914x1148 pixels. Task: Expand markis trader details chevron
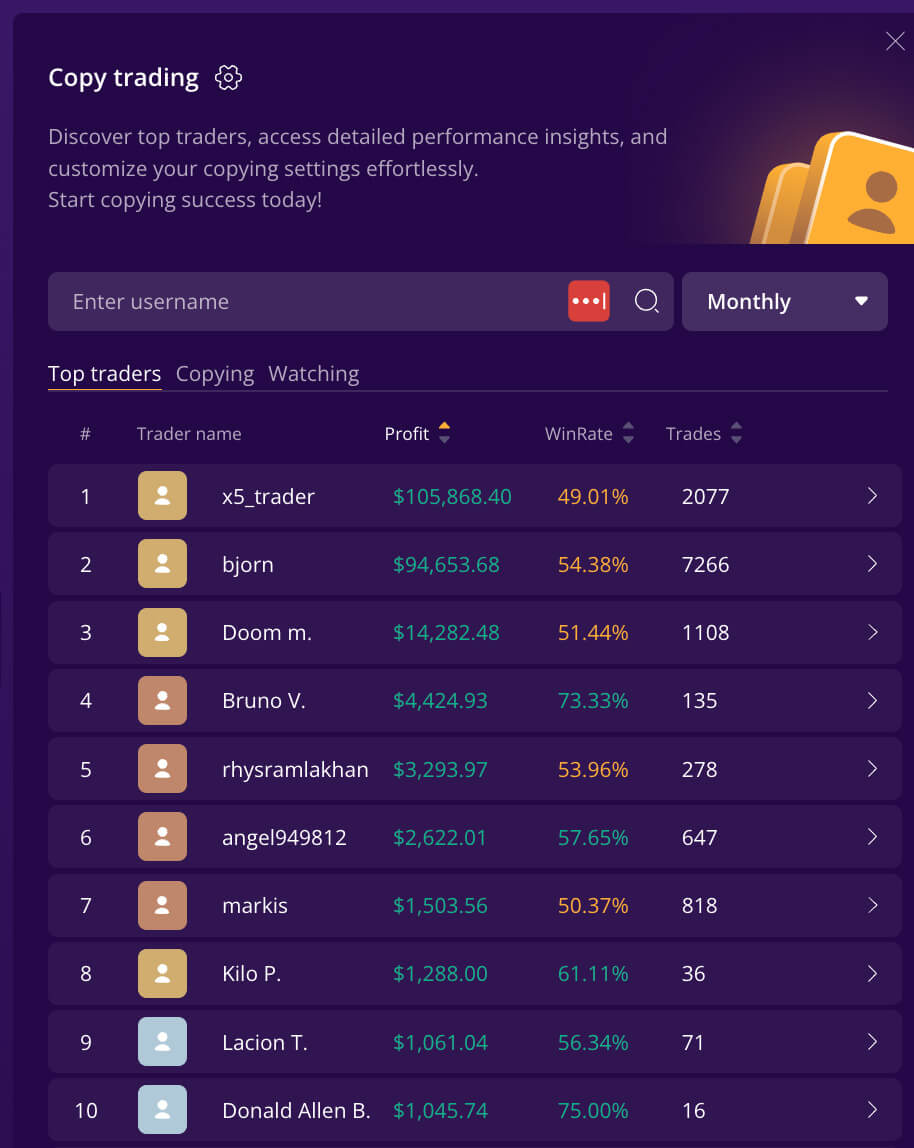pyautogui.click(x=872, y=905)
